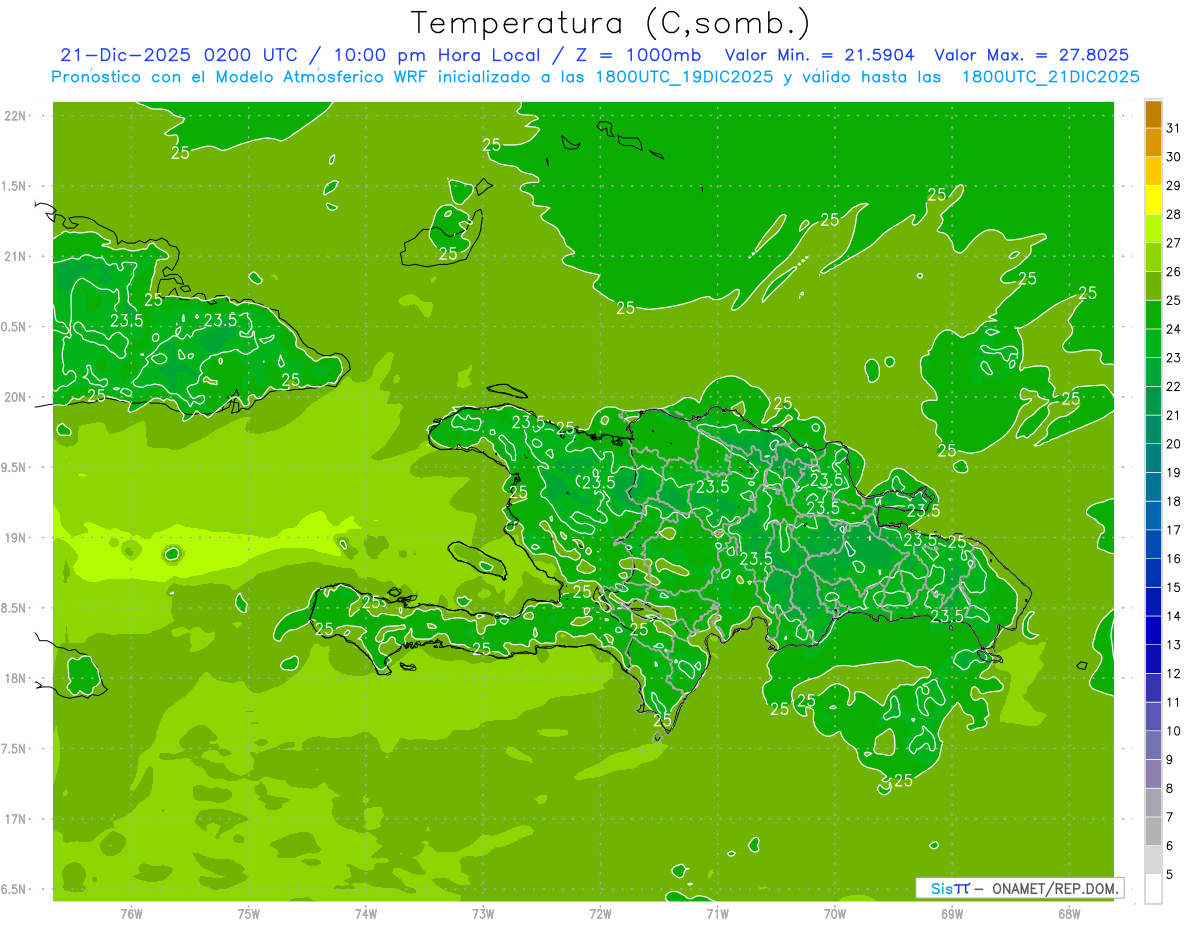Click the '70W' longitude axis label
The image size is (1200, 927).
[x=834, y=913]
